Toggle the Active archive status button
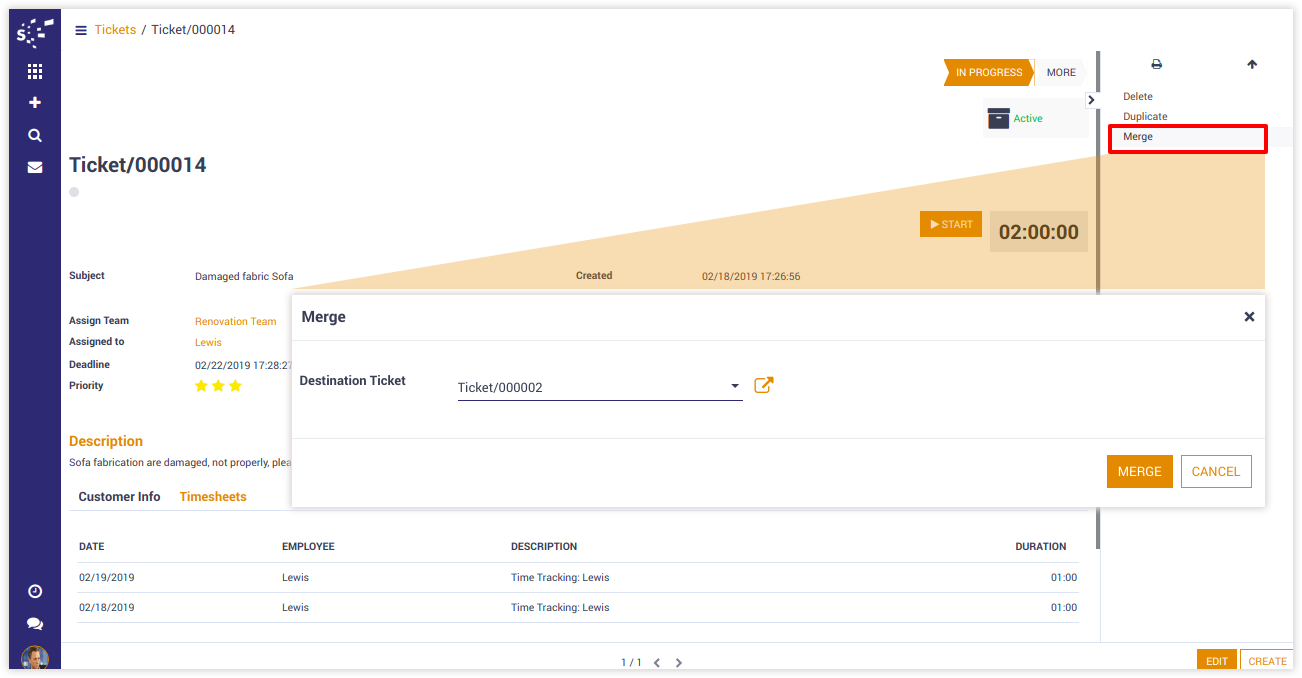Image resolution: width=1302 pixels, height=678 pixels. click(1016, 118)
